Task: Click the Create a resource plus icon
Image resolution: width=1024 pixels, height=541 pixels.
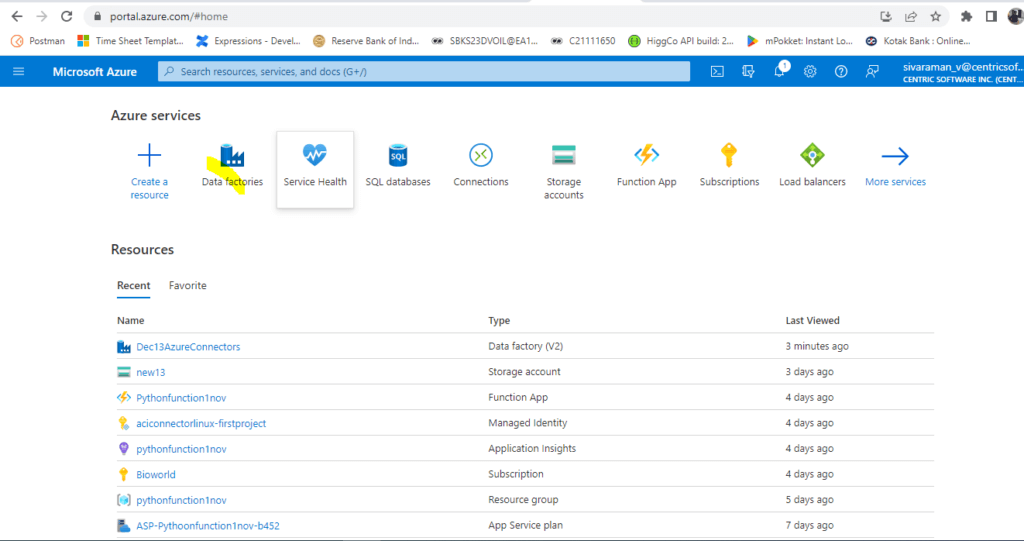Action: point(149,156)
